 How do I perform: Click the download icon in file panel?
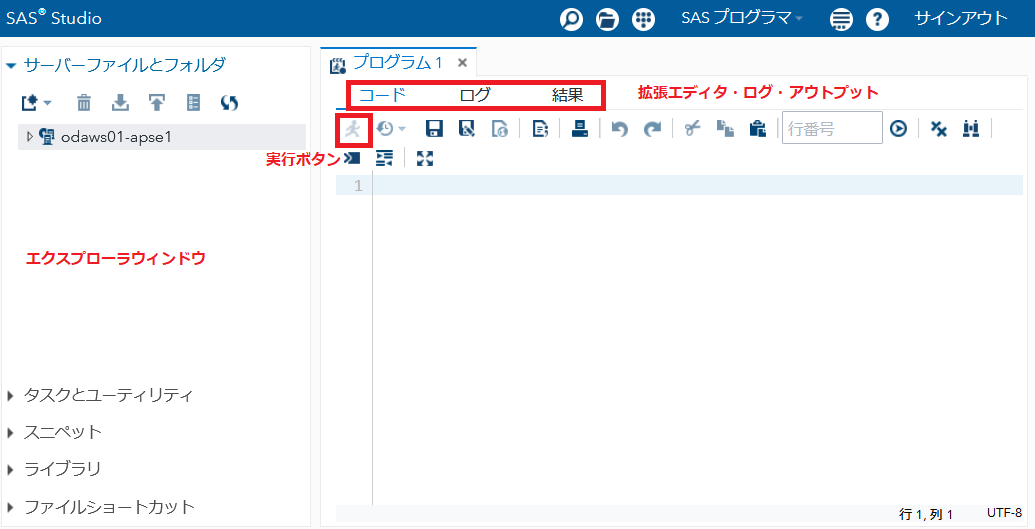(120, 103)
